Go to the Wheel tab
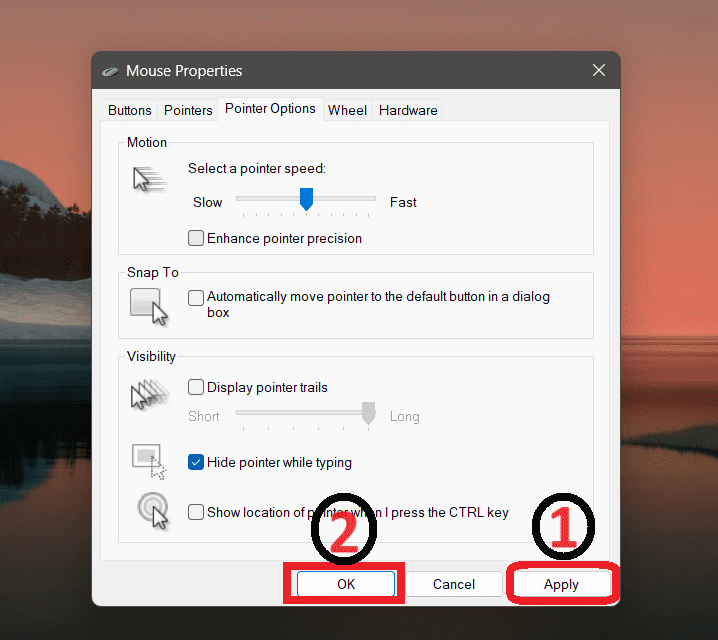 click(348, 110)
